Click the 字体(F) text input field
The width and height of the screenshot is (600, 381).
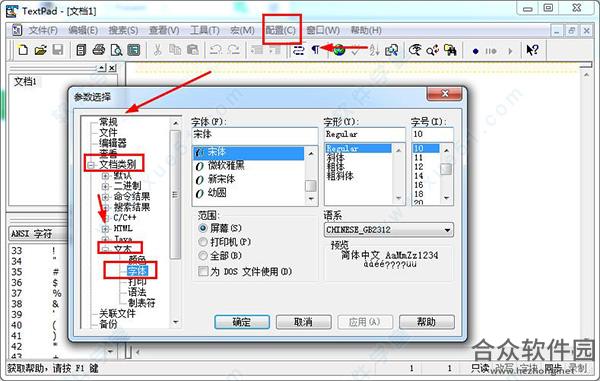coord(254,134)
